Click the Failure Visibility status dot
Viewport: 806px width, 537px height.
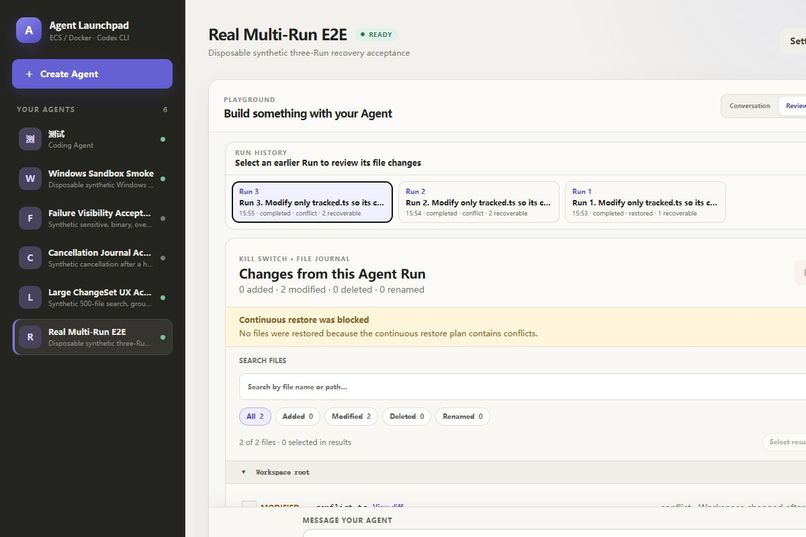pyautogui.click(x=163, y=218)
